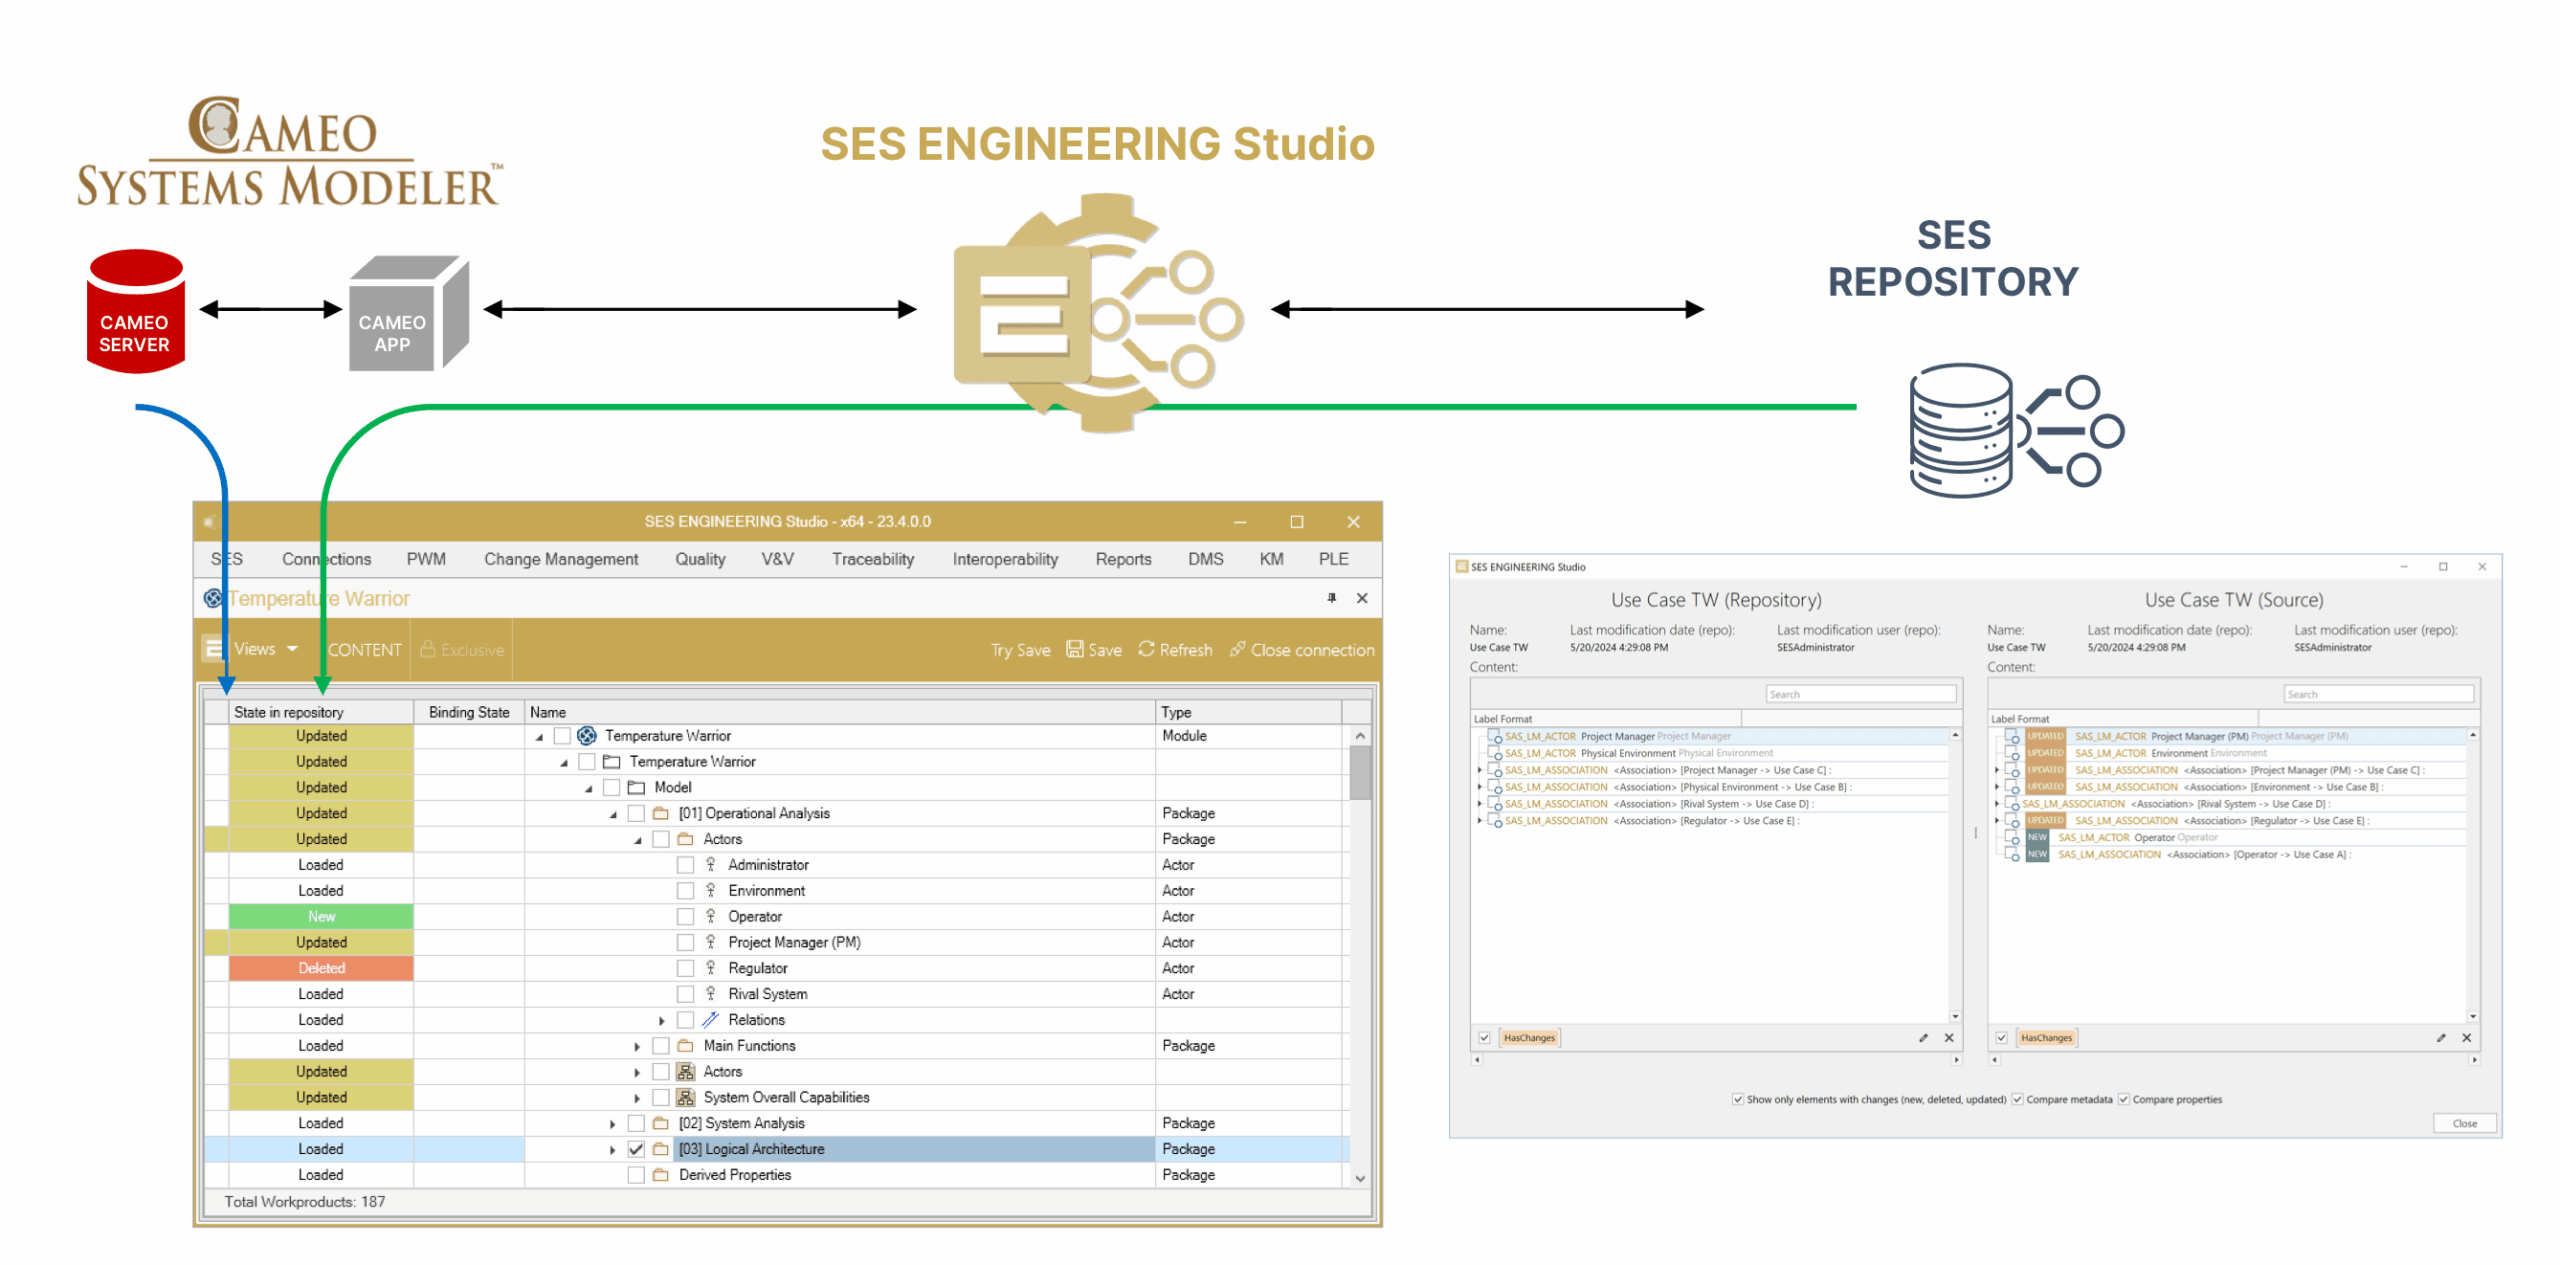
Task: Click the Close button in comparison dialog
Action: [2464, 1123]
